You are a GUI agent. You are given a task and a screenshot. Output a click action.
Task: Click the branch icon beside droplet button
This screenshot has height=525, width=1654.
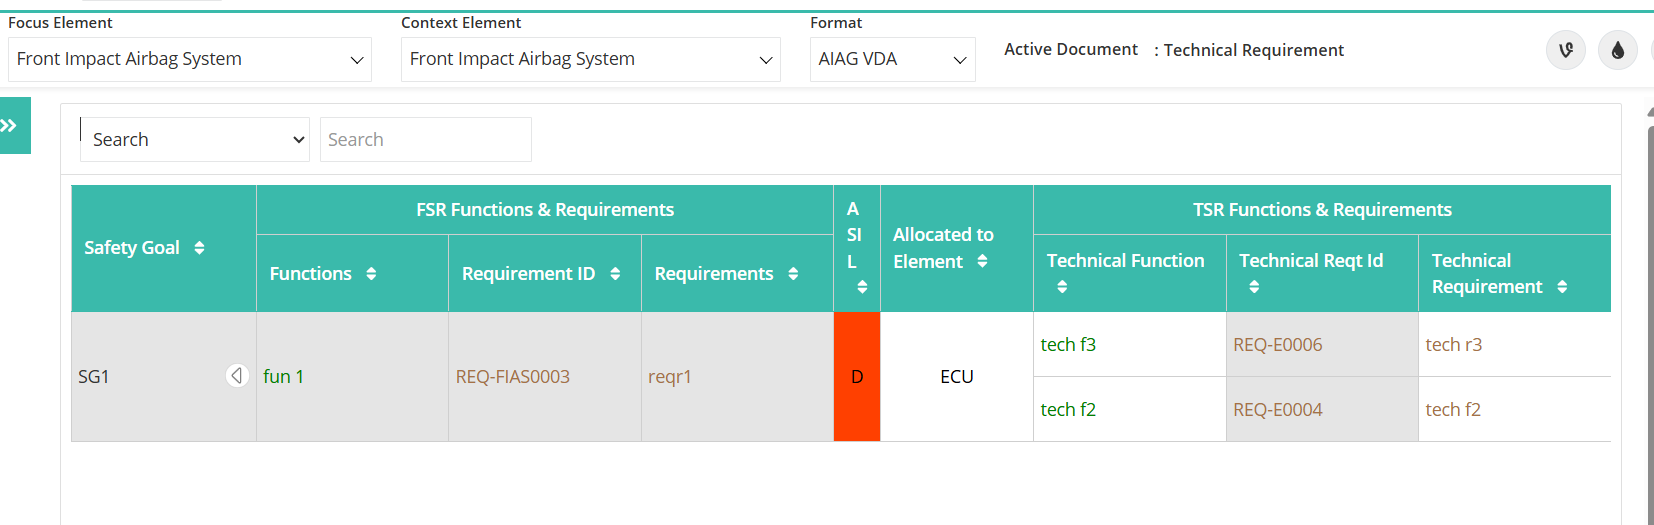pos(1566,50)
